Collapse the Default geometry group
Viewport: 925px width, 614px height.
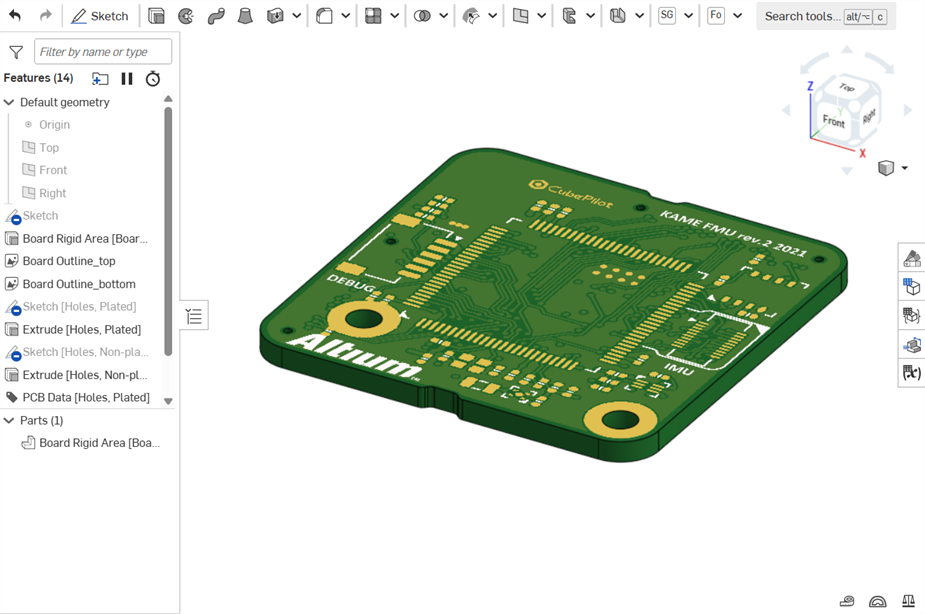tap(9, 103)
